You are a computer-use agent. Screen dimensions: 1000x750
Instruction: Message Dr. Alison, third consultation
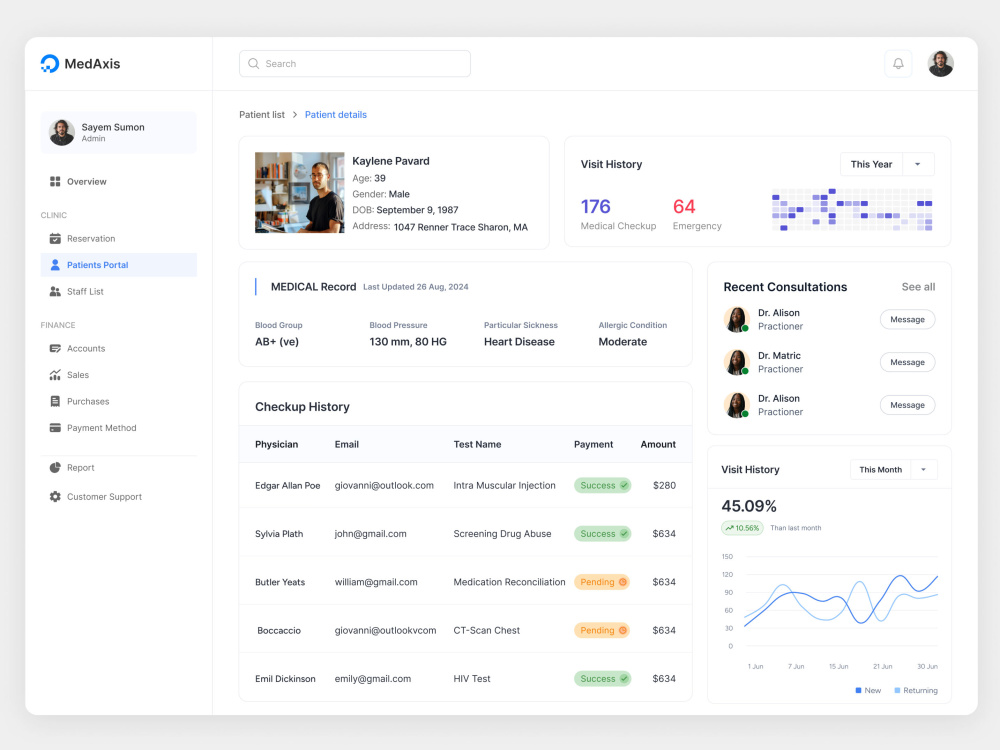[x=908, y=405]
